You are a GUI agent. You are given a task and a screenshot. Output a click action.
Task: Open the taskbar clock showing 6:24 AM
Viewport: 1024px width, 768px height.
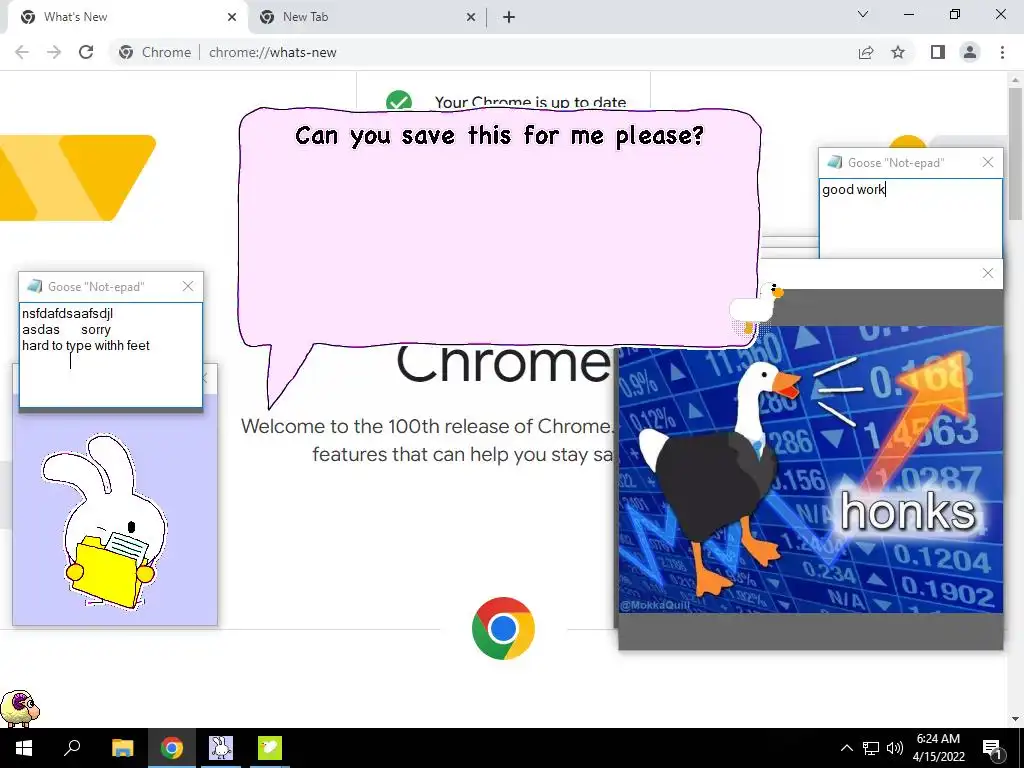tap(938, 748)
